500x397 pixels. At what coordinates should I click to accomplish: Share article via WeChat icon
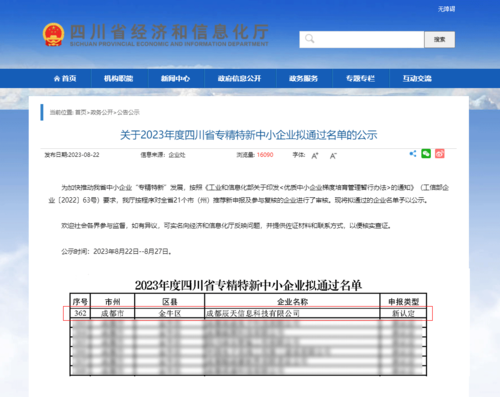click(x=426, y=154)
